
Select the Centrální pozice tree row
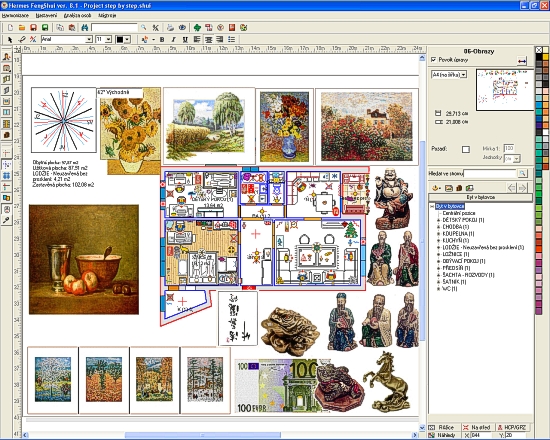459,213
